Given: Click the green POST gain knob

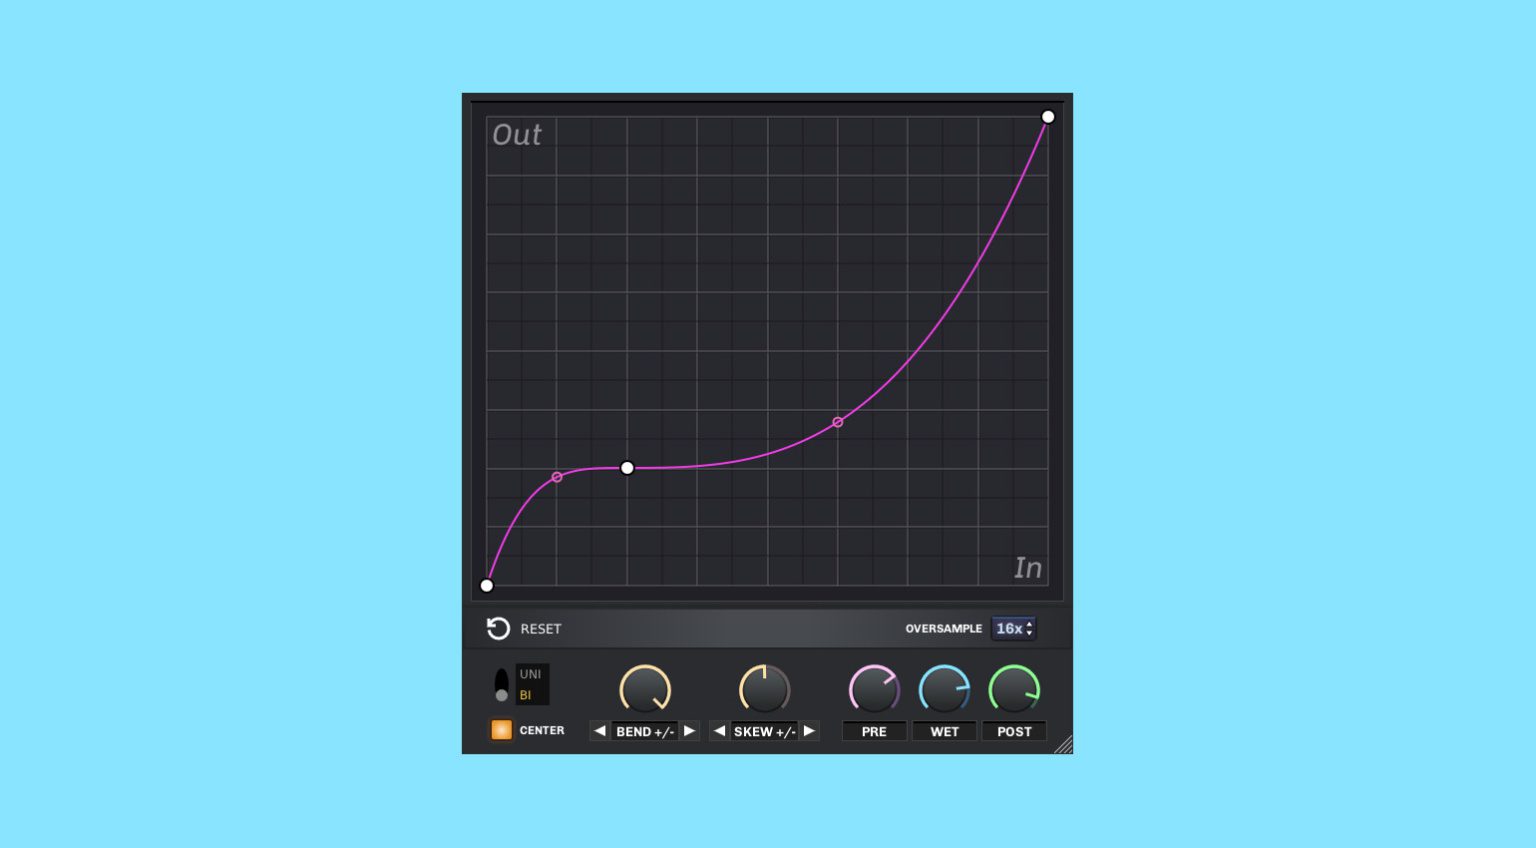Looking at the screenshot, I should pos(1014,689).
